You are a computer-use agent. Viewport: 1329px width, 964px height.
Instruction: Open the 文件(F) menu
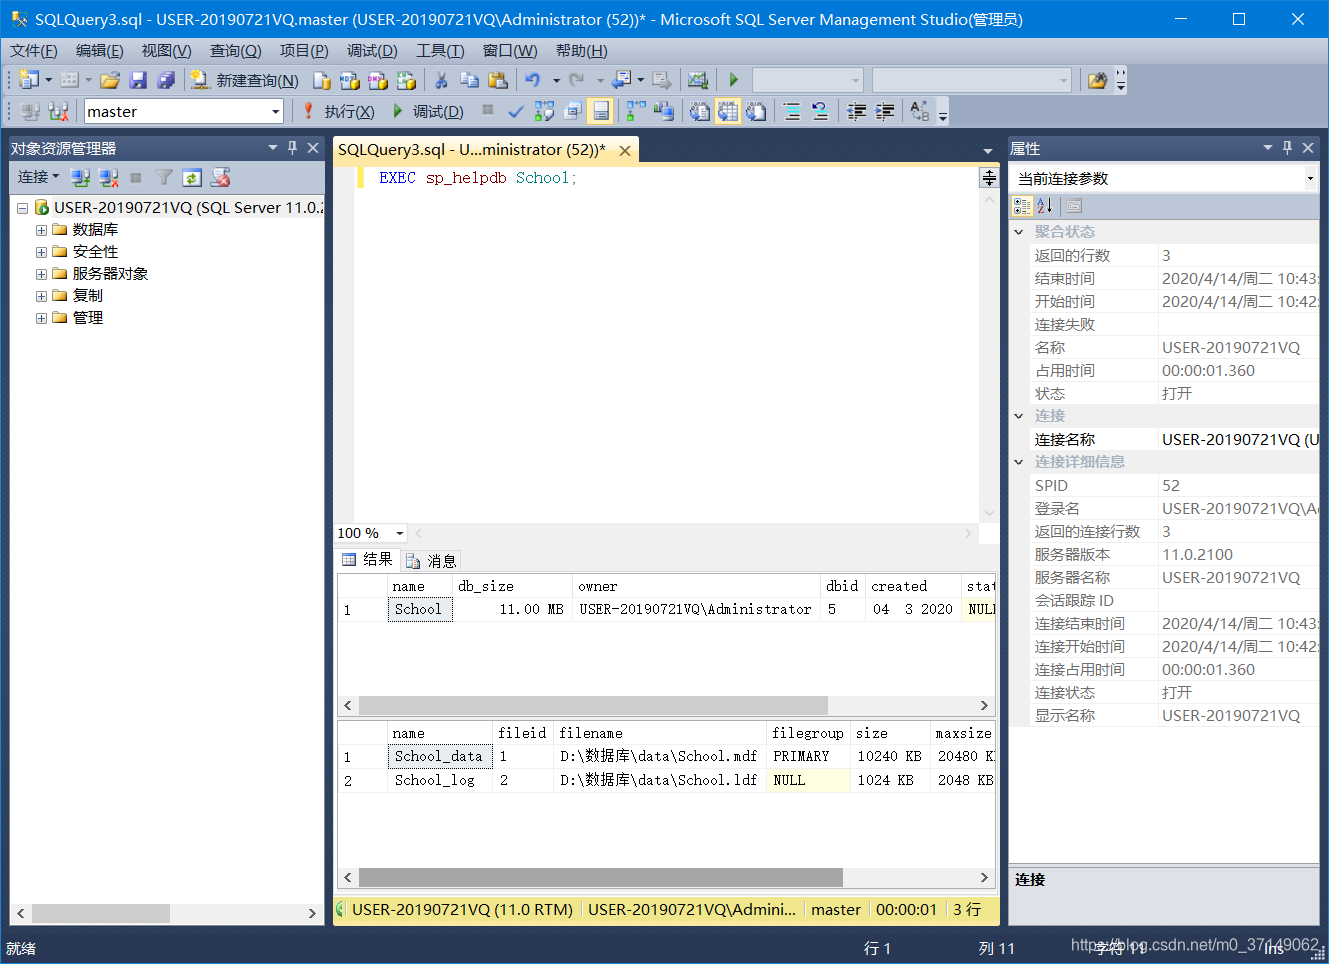click(x=34, y=50)
